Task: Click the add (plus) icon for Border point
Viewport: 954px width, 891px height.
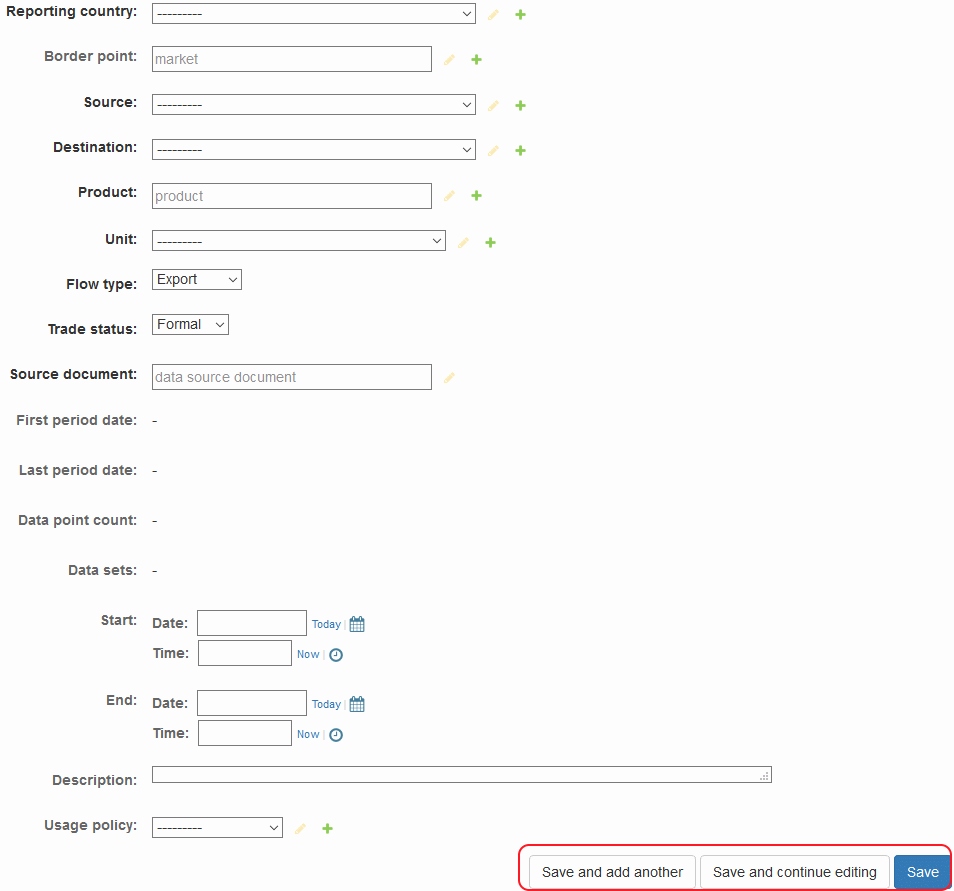Action: 476,60
